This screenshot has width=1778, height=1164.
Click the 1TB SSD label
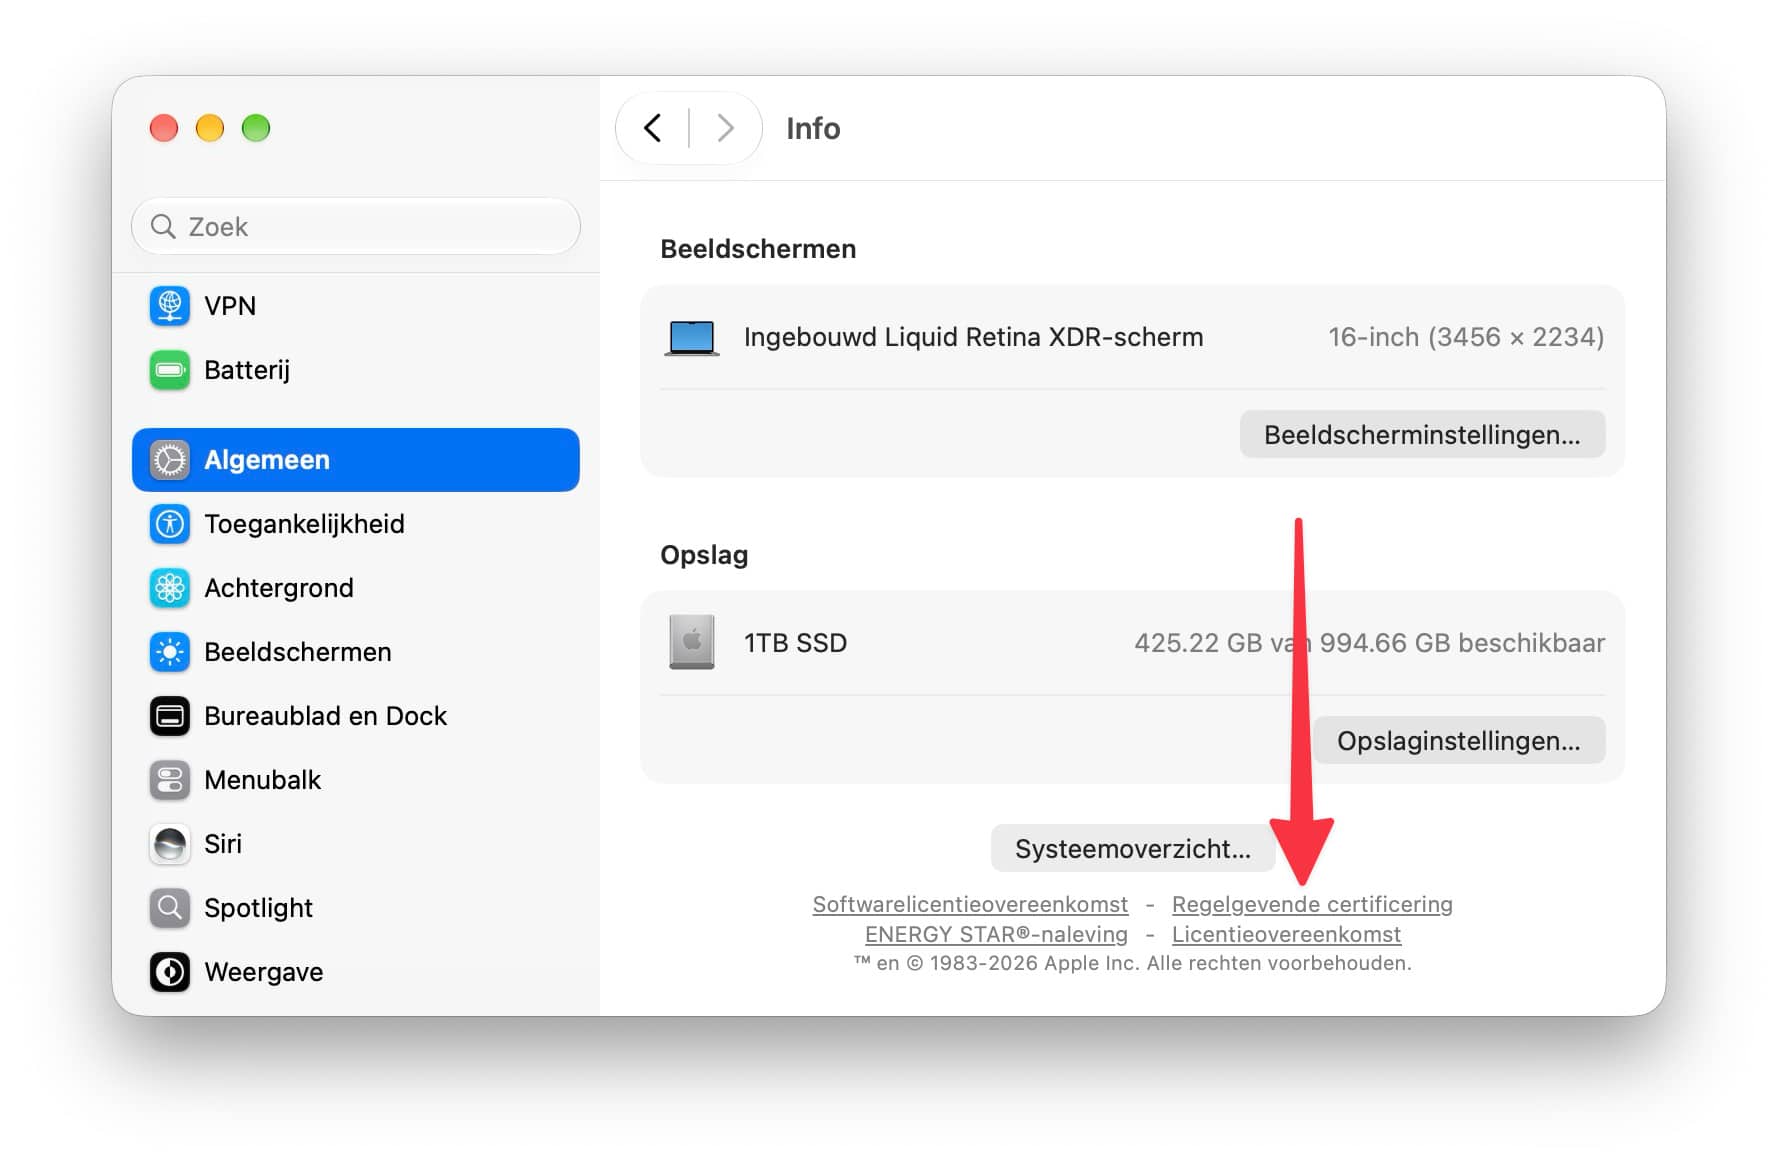point(795,643)
